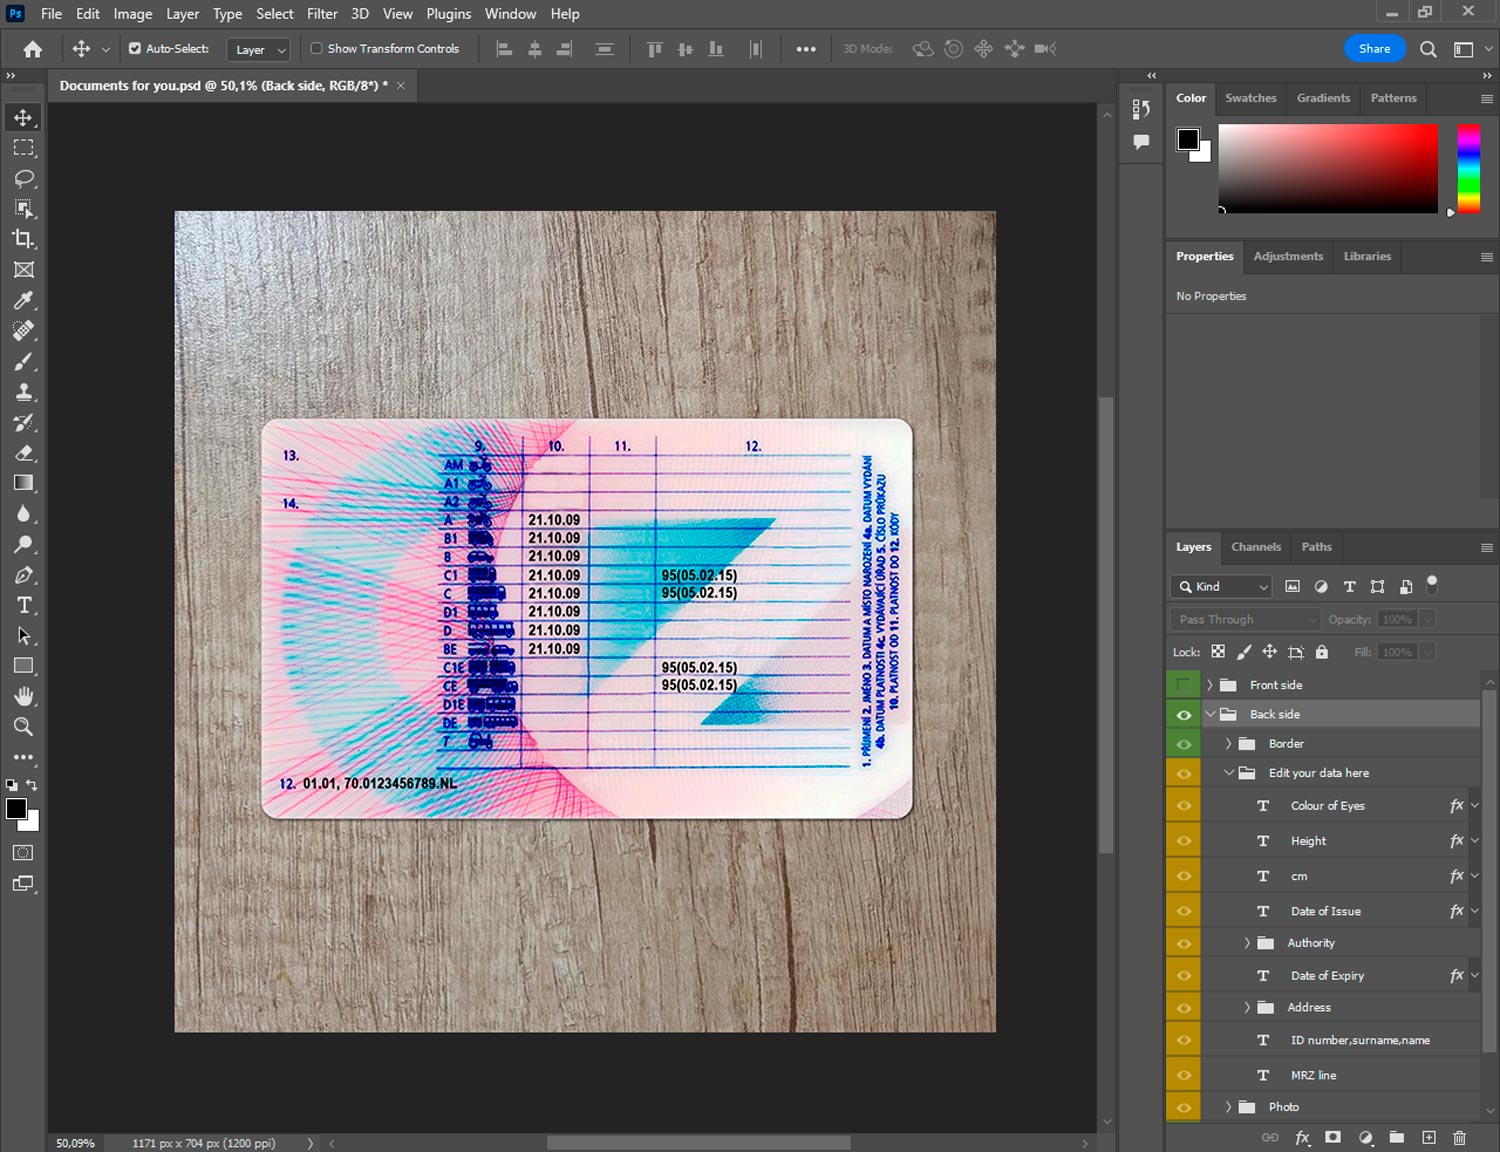Open the Kind filter dropdown
This screenshot has height=1152, width=1500.
(1222, 587)
